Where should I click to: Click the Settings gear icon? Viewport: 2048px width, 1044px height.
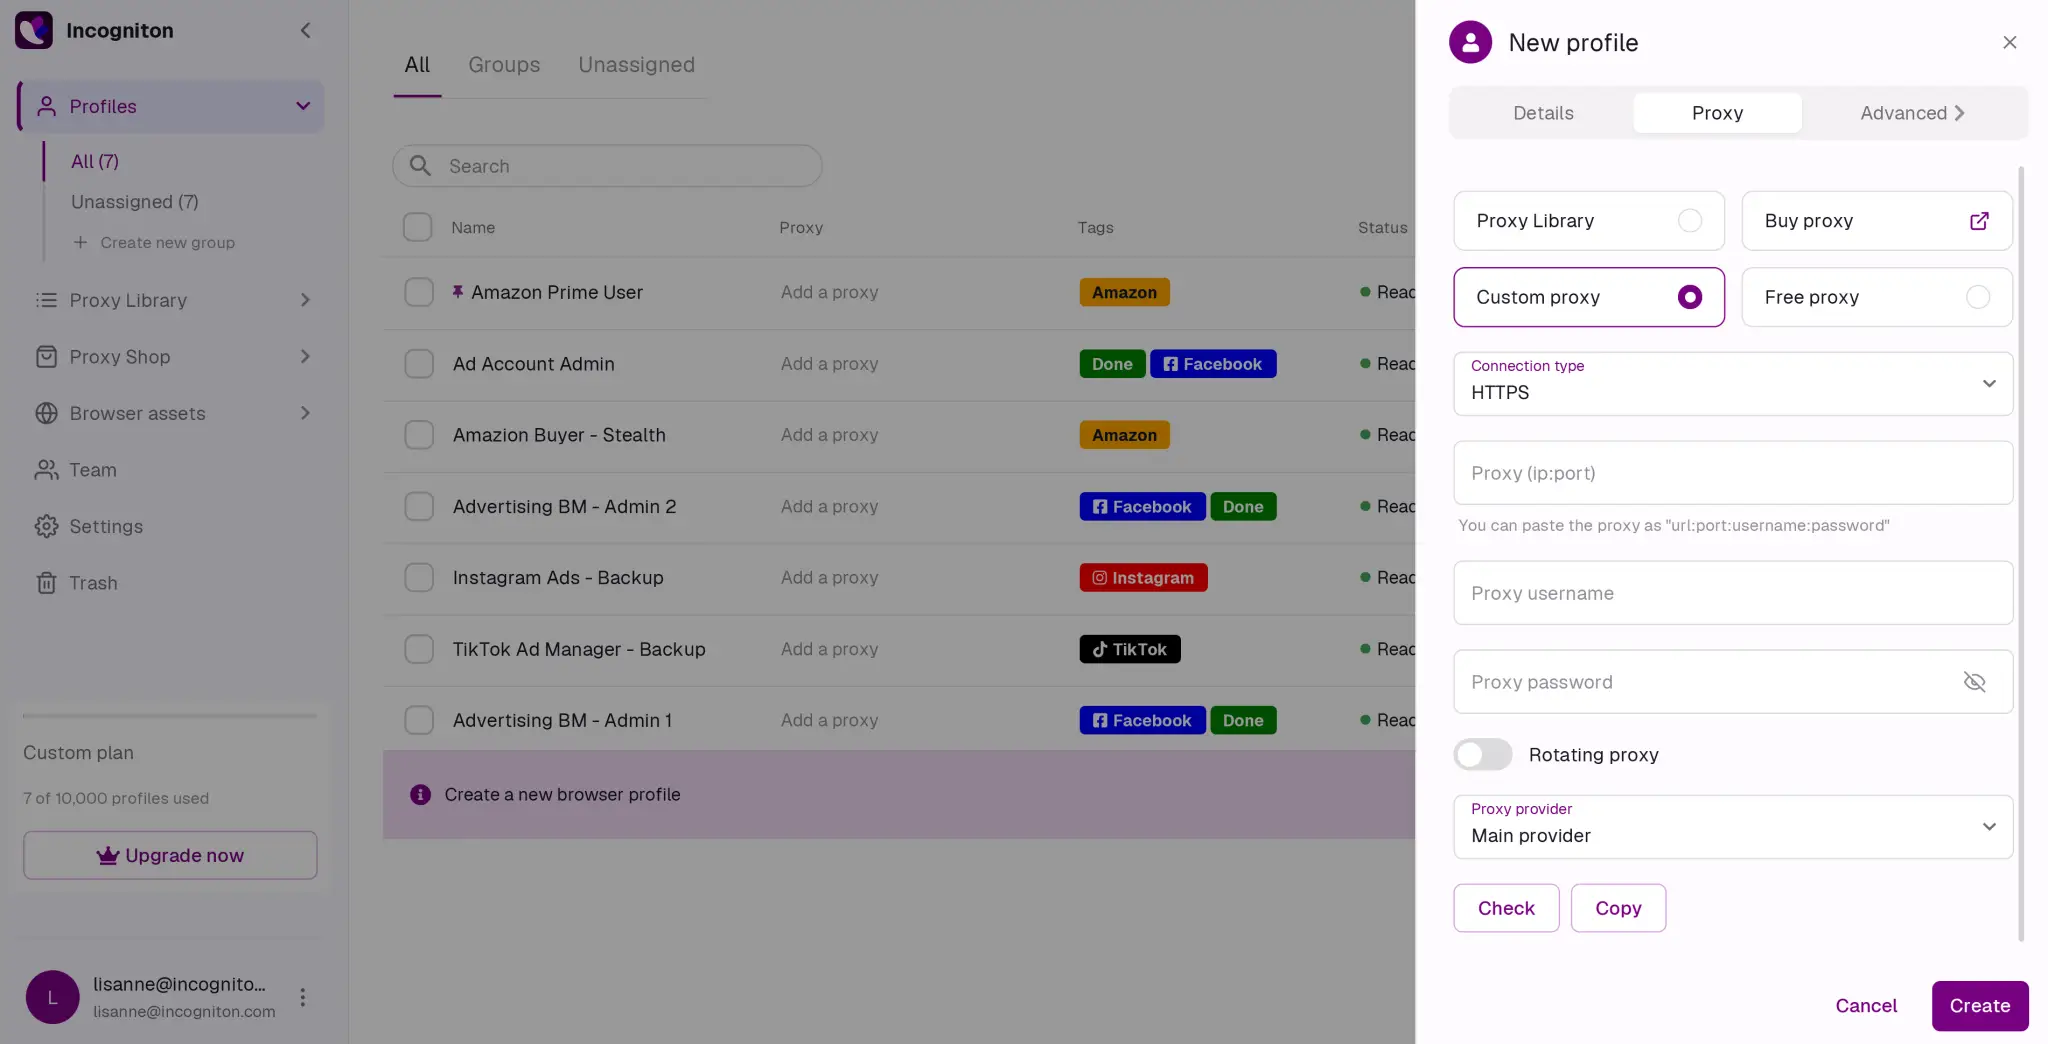pyautogui.click(x=46, y=526)
